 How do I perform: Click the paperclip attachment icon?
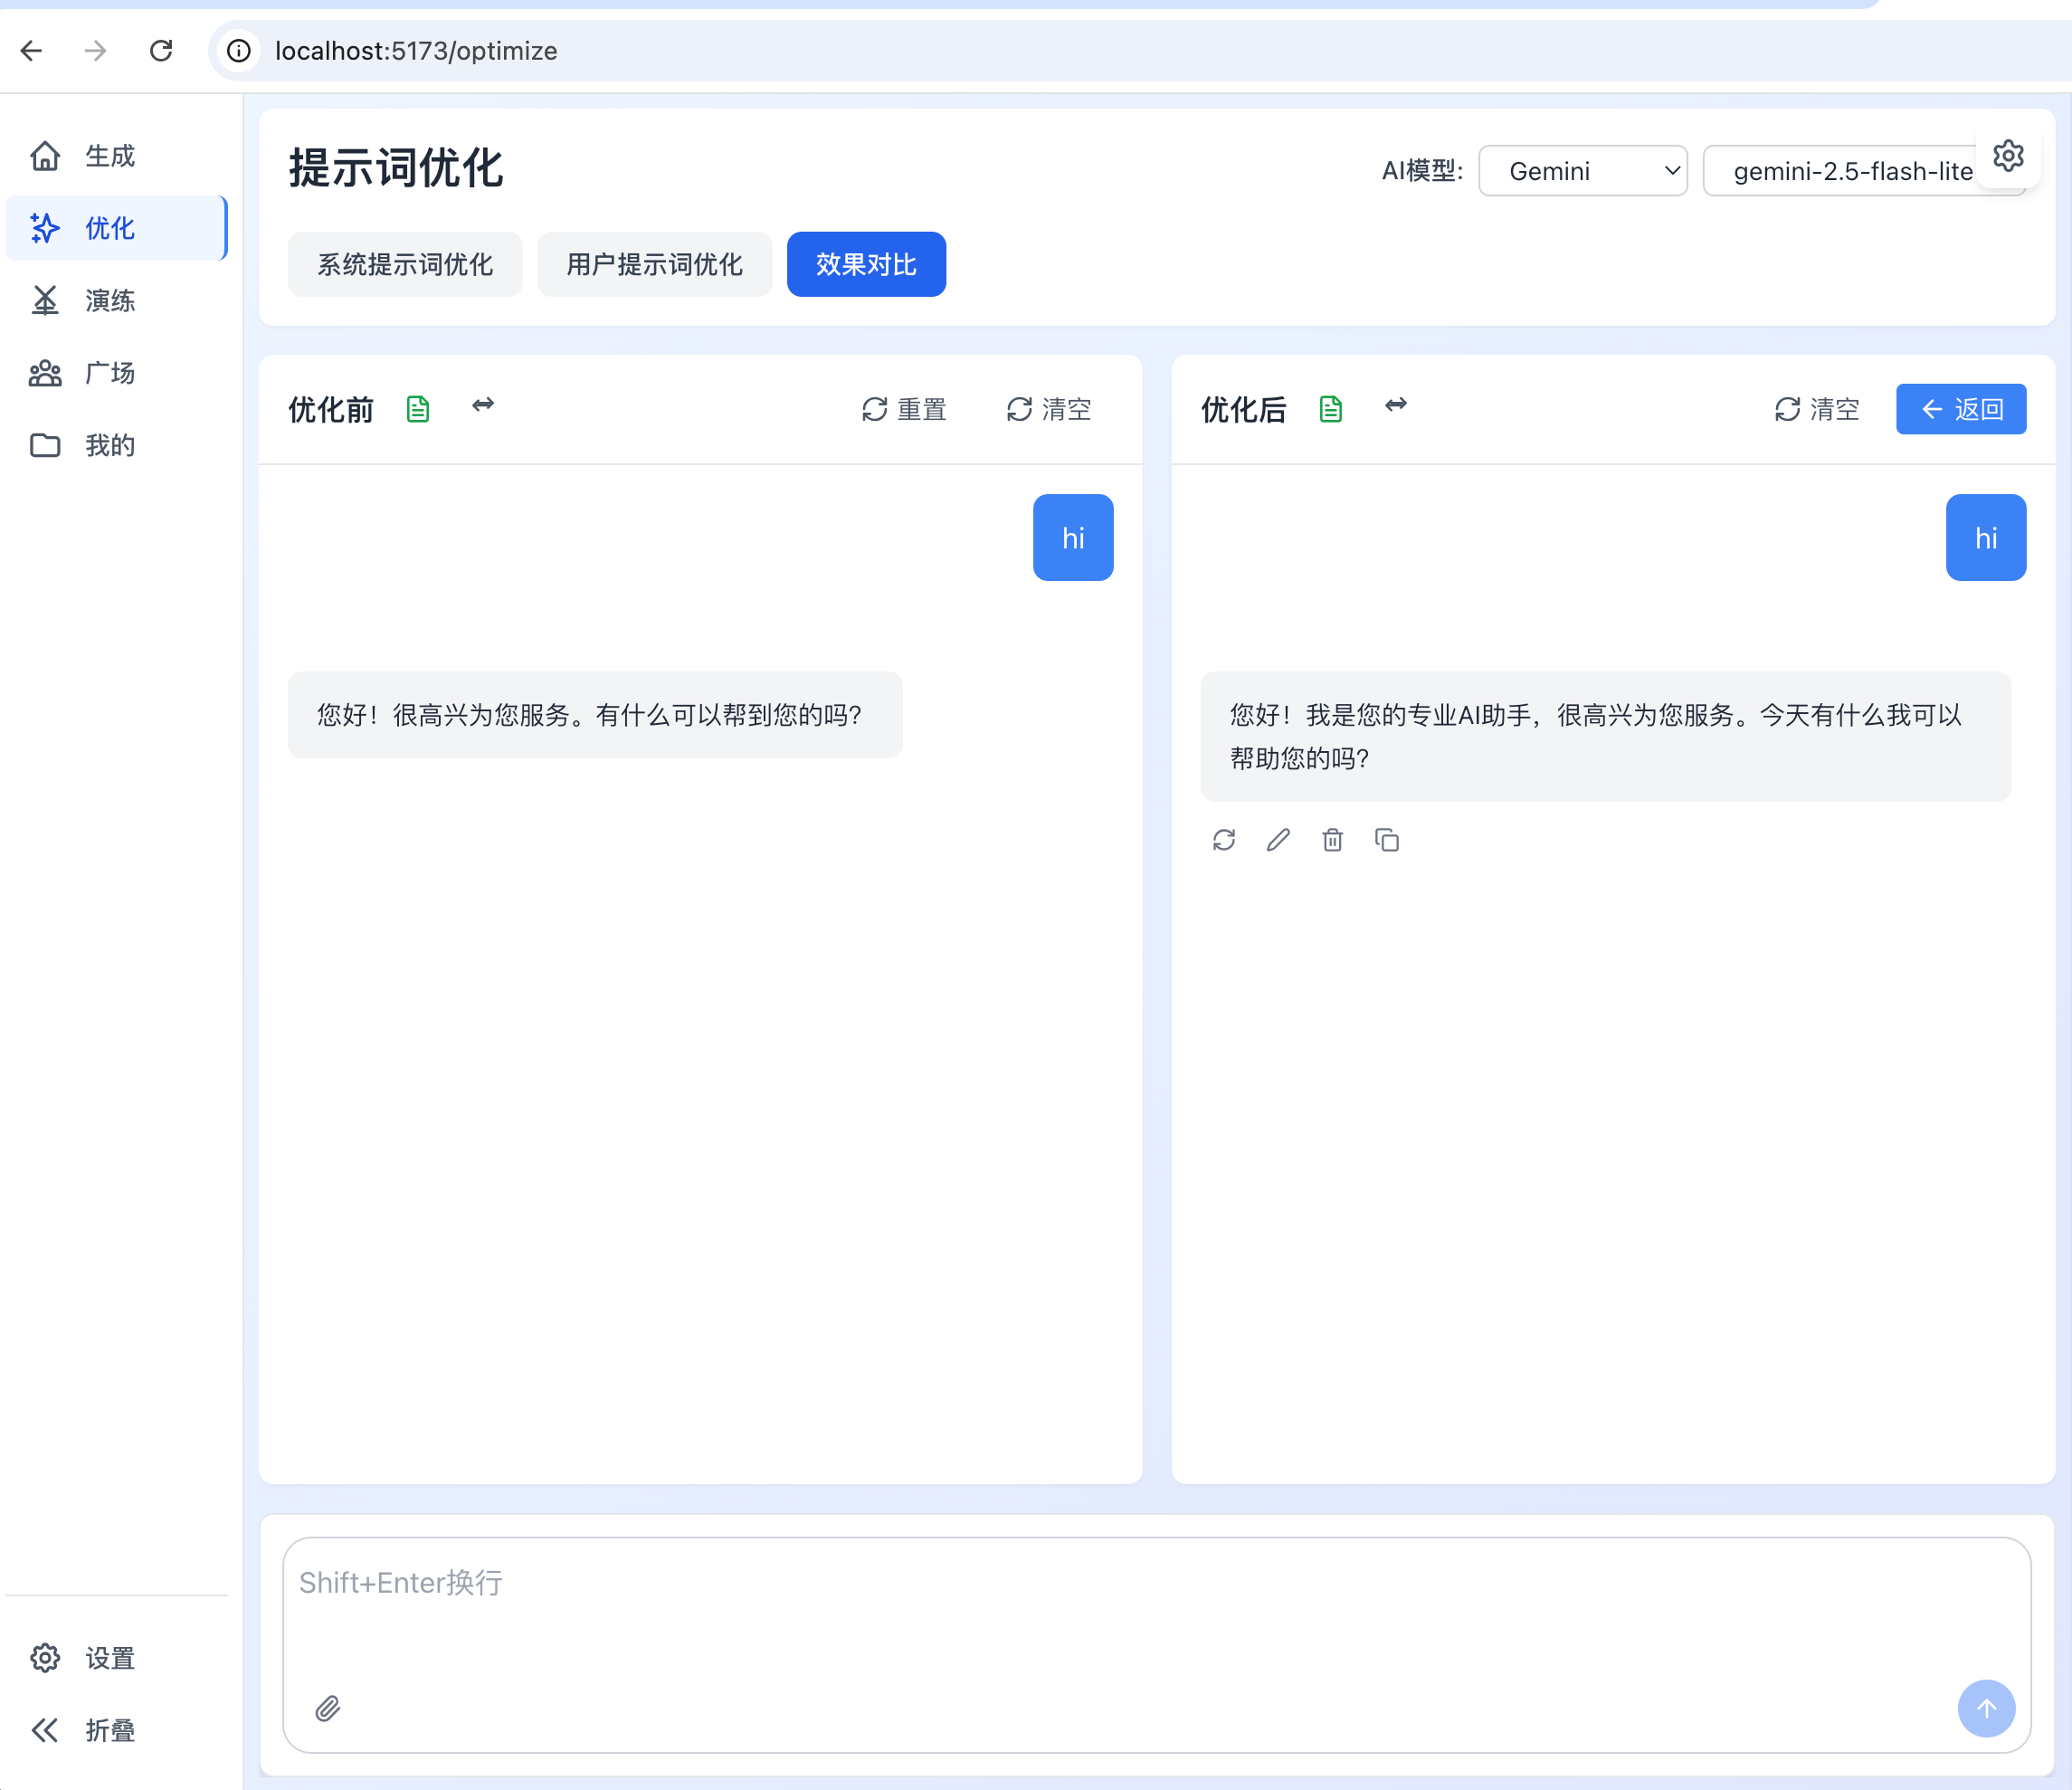[x=328, y=1708]
